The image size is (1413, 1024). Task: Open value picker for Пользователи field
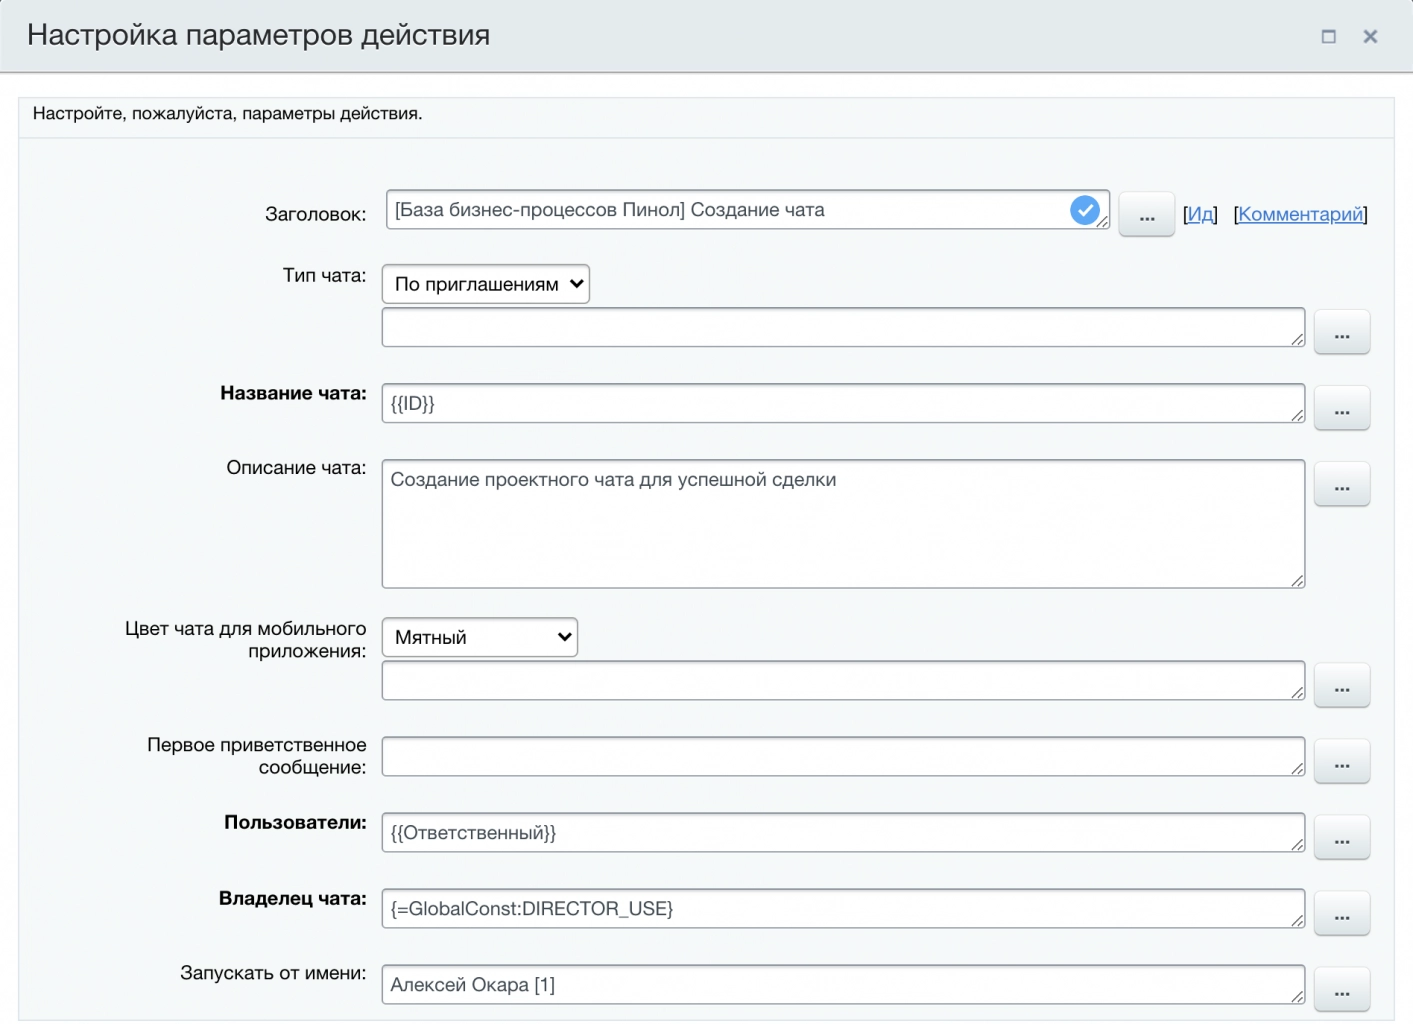click(1342, 838)
